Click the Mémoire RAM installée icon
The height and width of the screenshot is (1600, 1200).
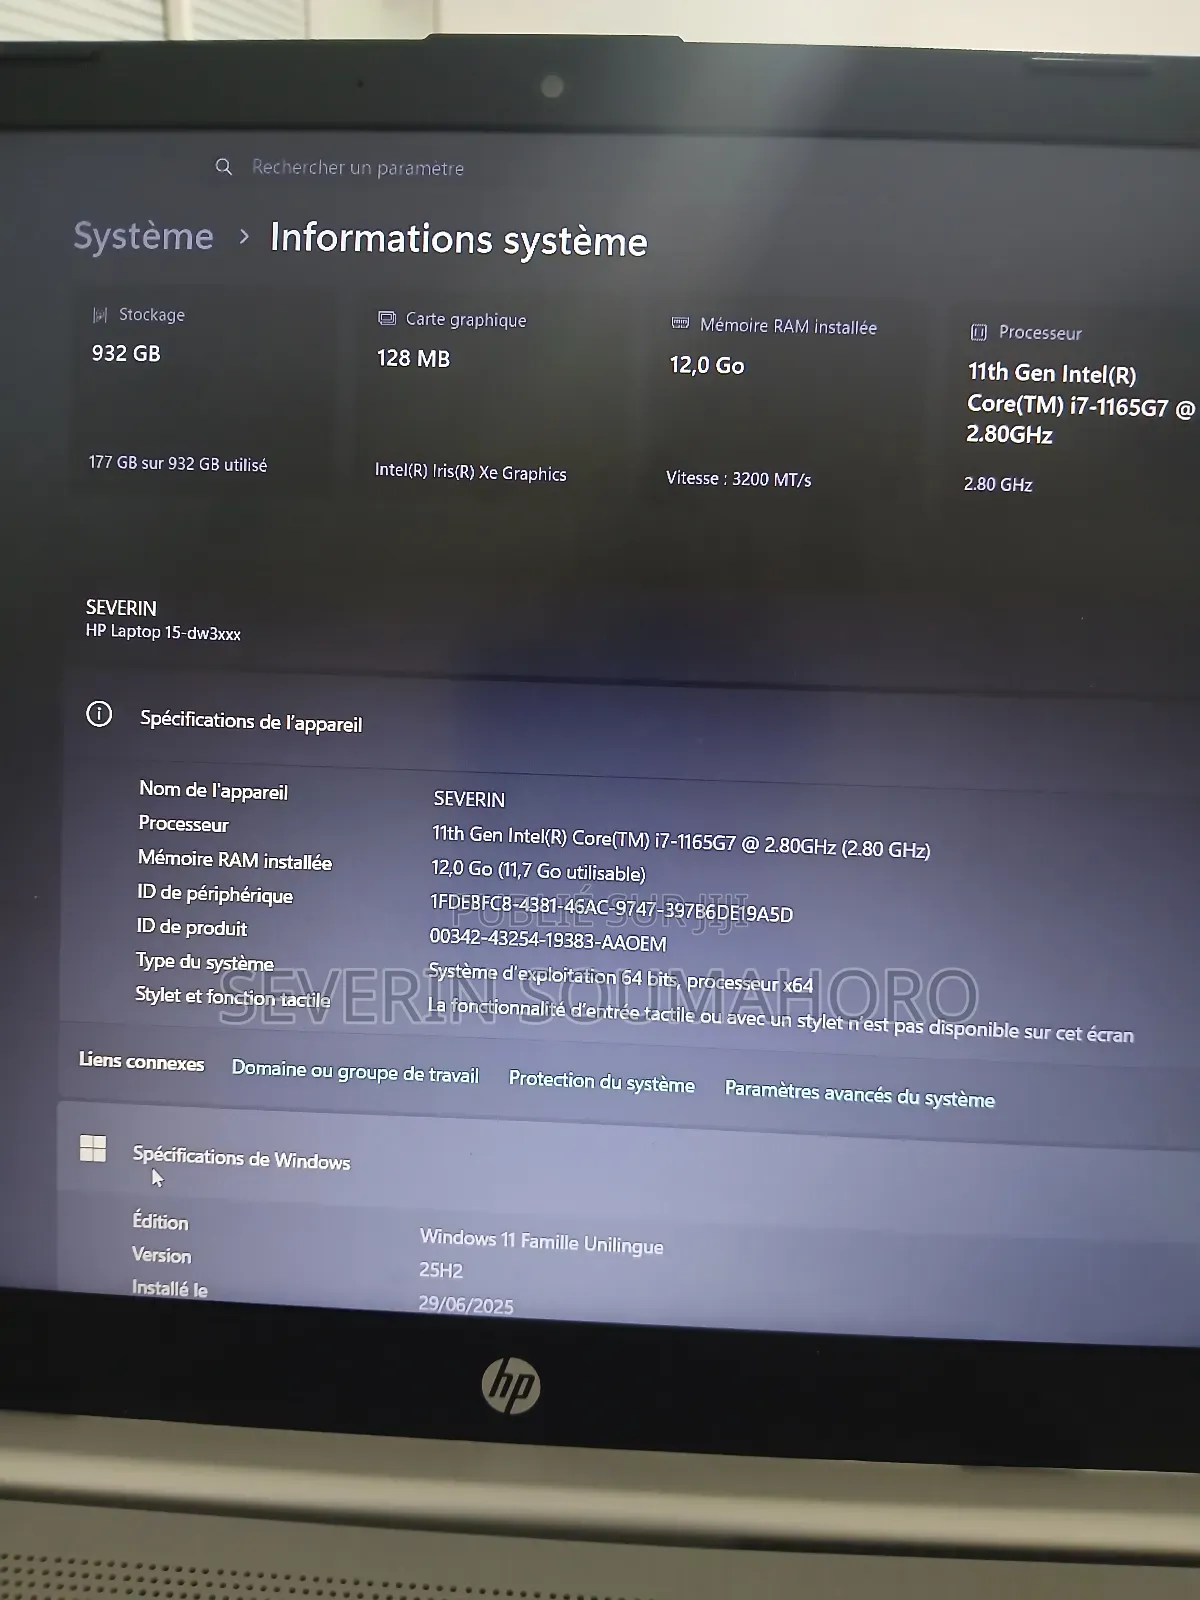pyautogui.click(x=680, y=323)
